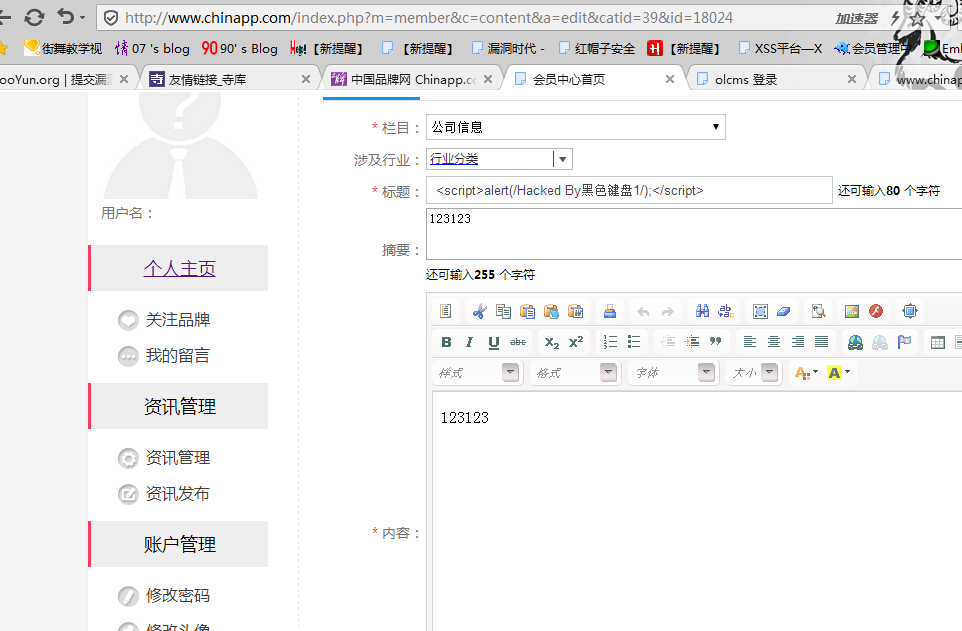
Task: Open the 栏目 公司信息 dropdown
Action: point(575,127)
